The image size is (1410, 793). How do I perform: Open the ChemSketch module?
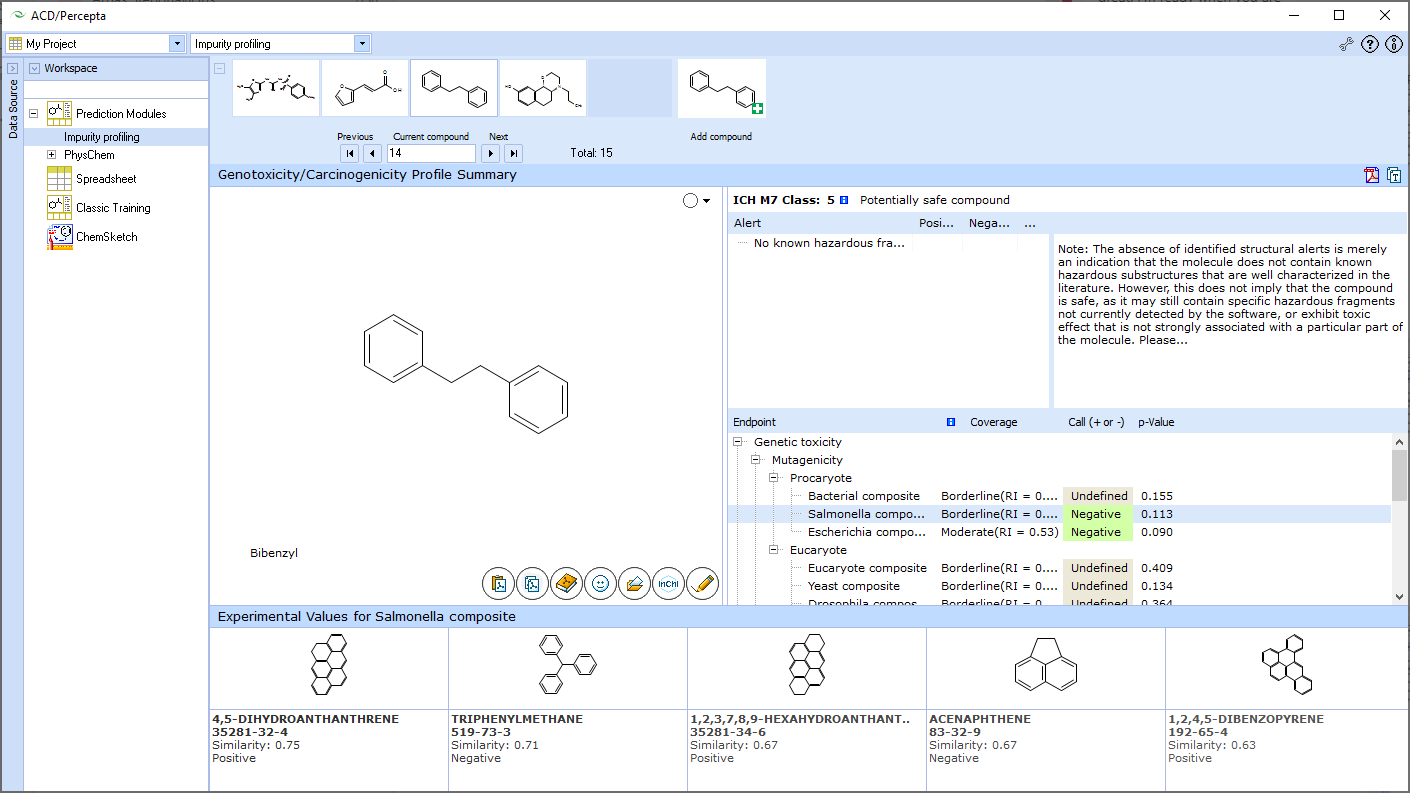[x=106, y=237]
